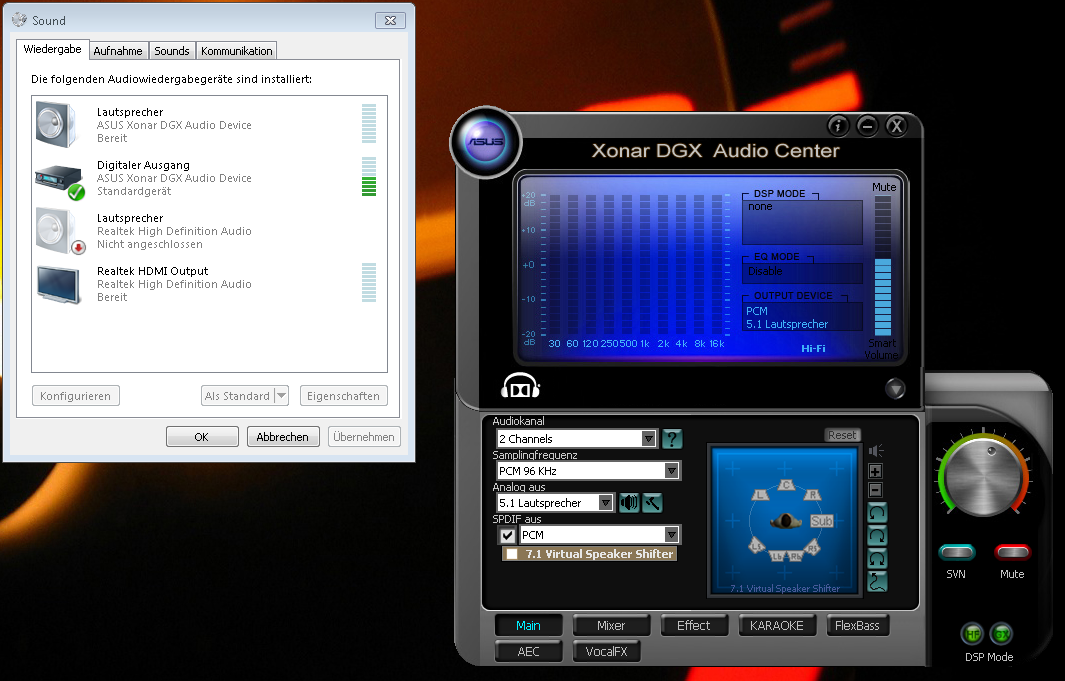Click the Eigenschaften button

click(343, 396)
